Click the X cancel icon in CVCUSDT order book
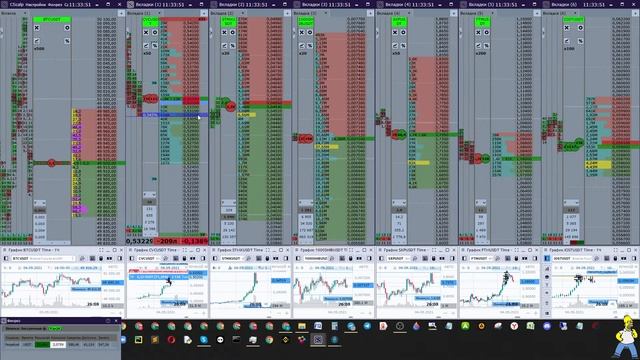The height and width of the screenshot is (360, 640). (146, 32)
